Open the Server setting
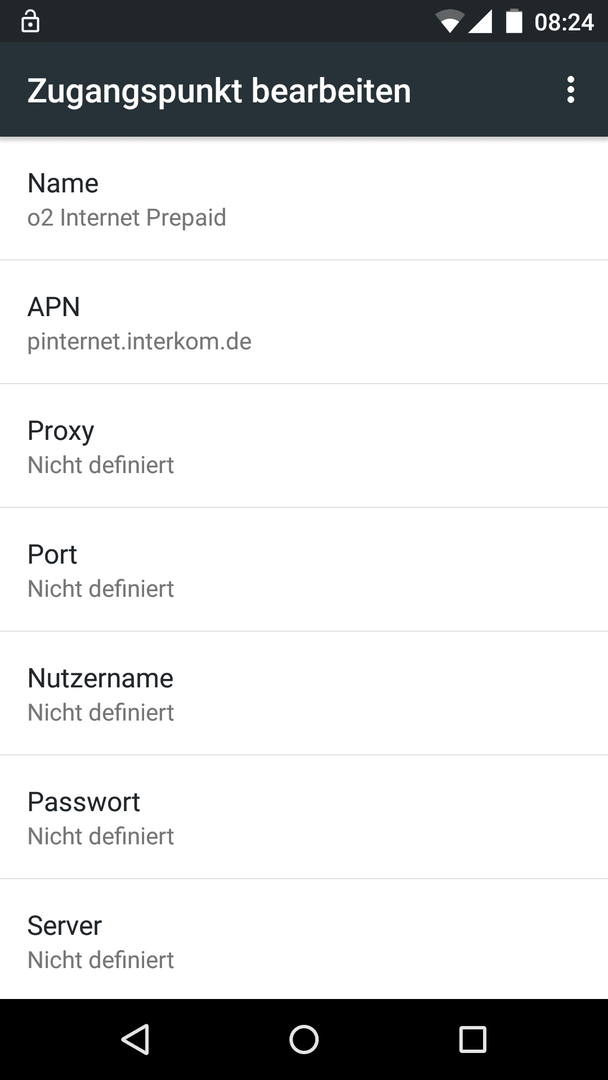The height and width of the screenshot is (1080, 608). (x=304, y=939)
